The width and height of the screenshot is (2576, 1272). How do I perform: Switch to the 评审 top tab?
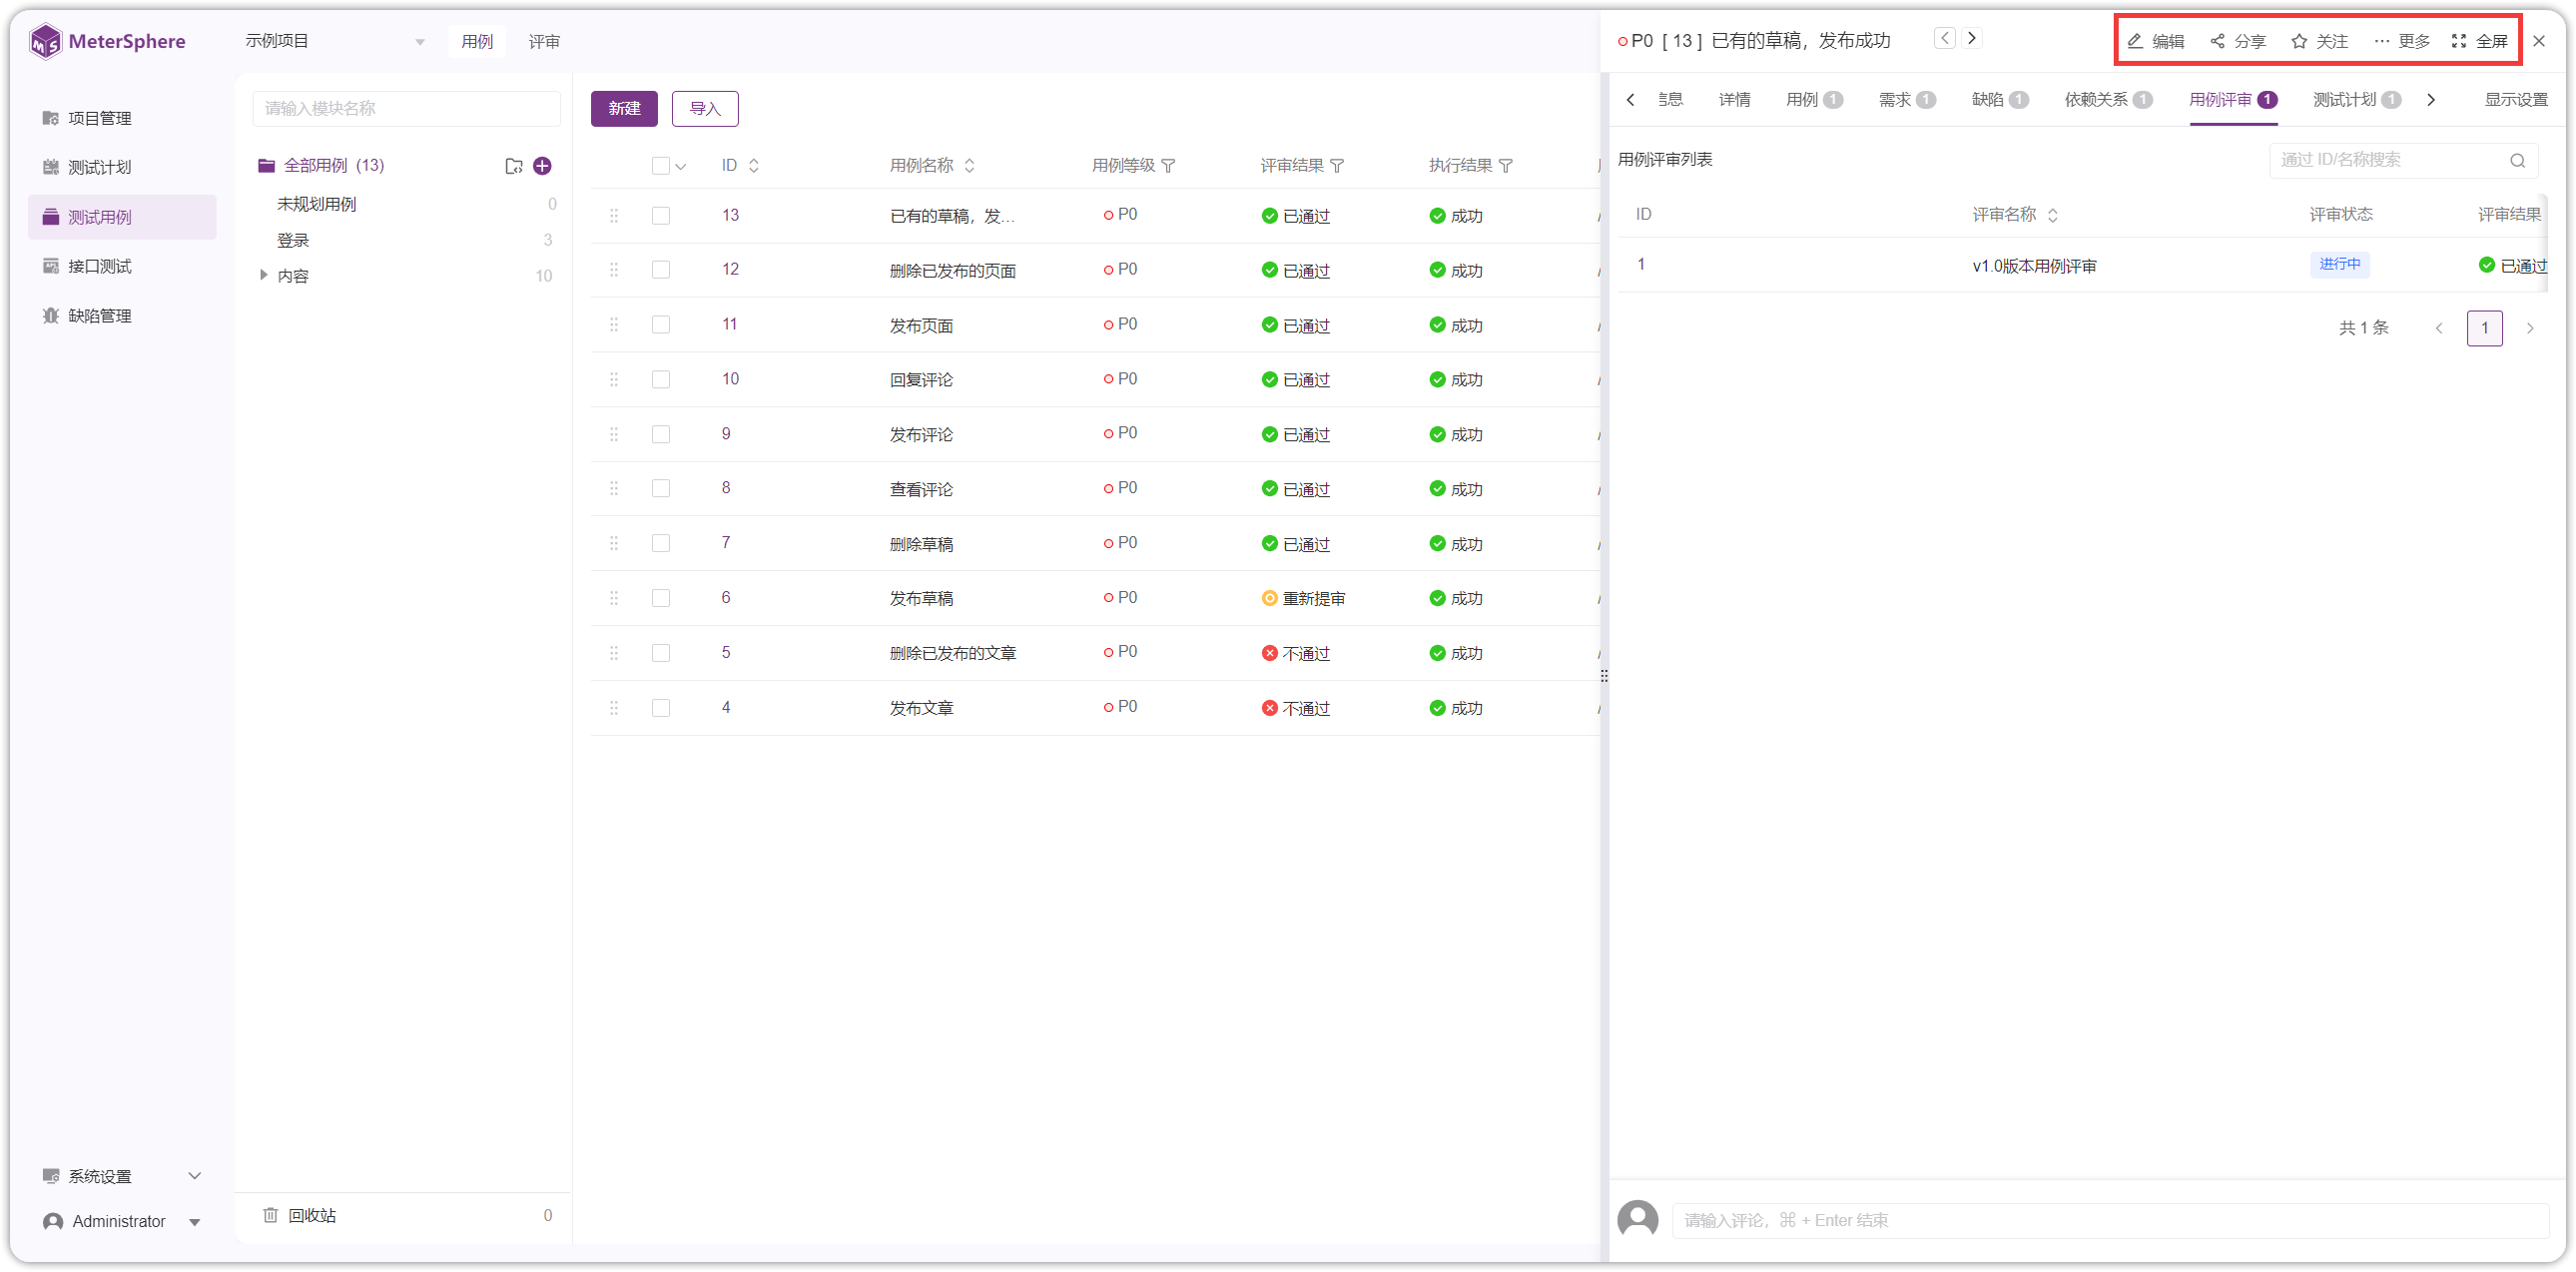click(x=545, y=41)
